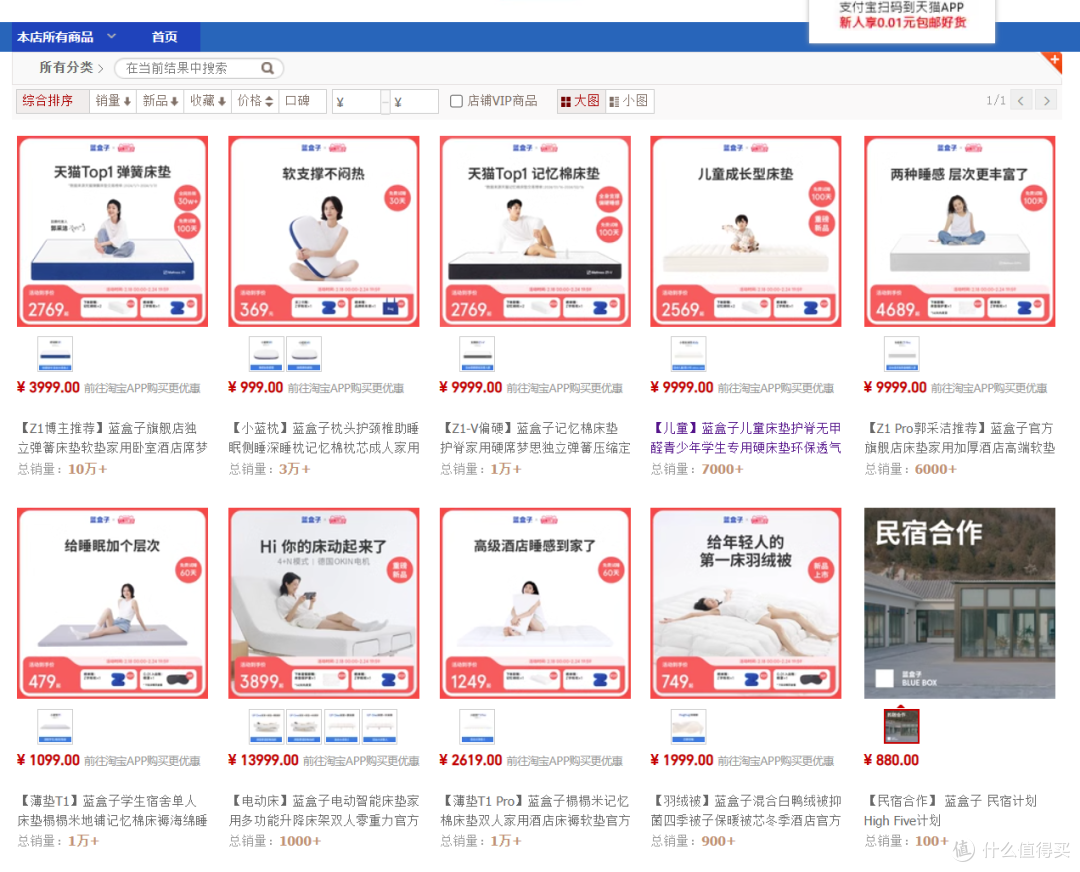Open 民宿合作 product image
Image resolution: width=1080 pixels, height=872 pixels.
[959, 603]
